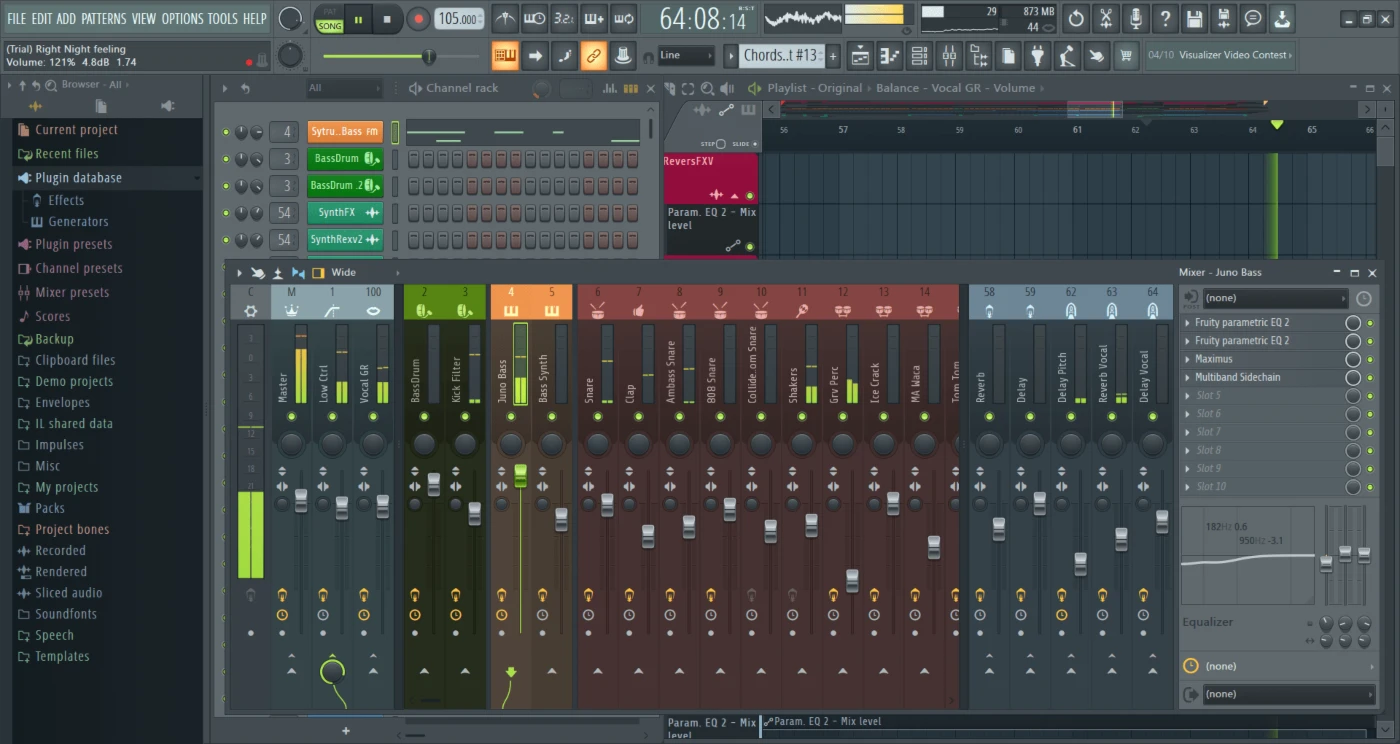This screenshot has width=1400, height=744.
Task: Toggle SONG/PAT mode switch
Action: pos(329,20)
